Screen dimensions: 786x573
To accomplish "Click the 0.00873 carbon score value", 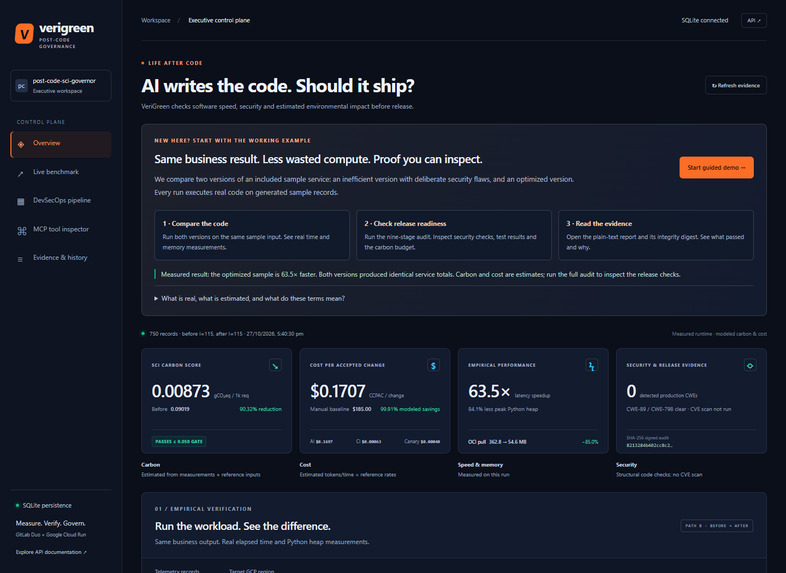I will click(180, 391).
